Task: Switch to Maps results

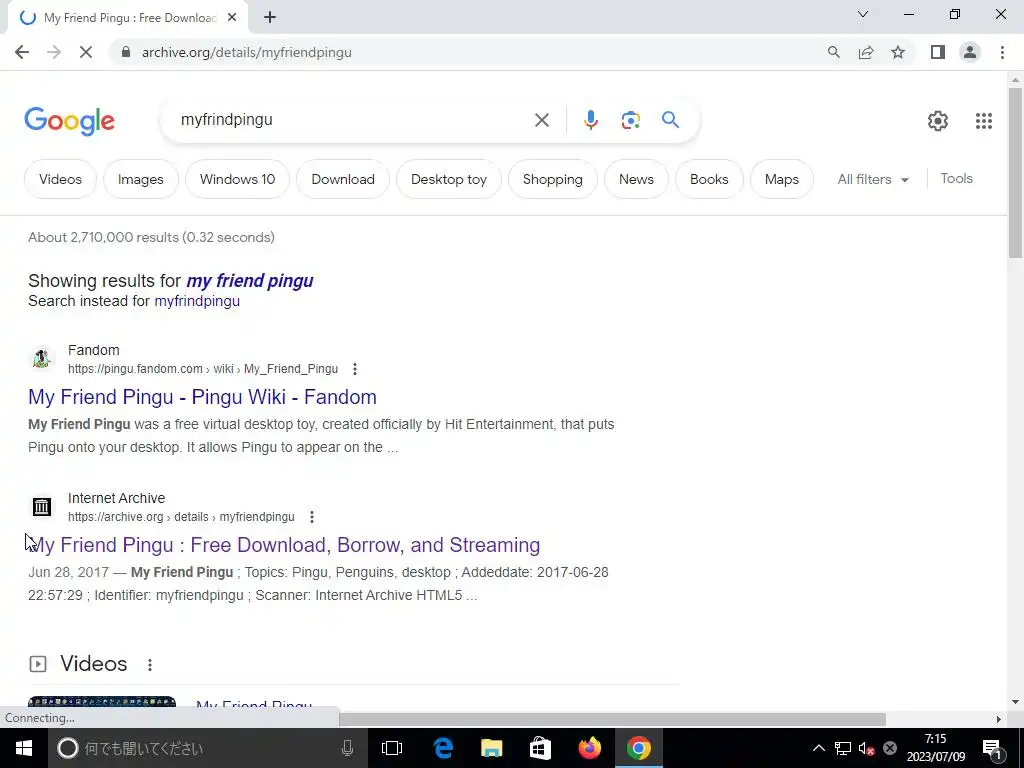Action: [x=782, y=180]
